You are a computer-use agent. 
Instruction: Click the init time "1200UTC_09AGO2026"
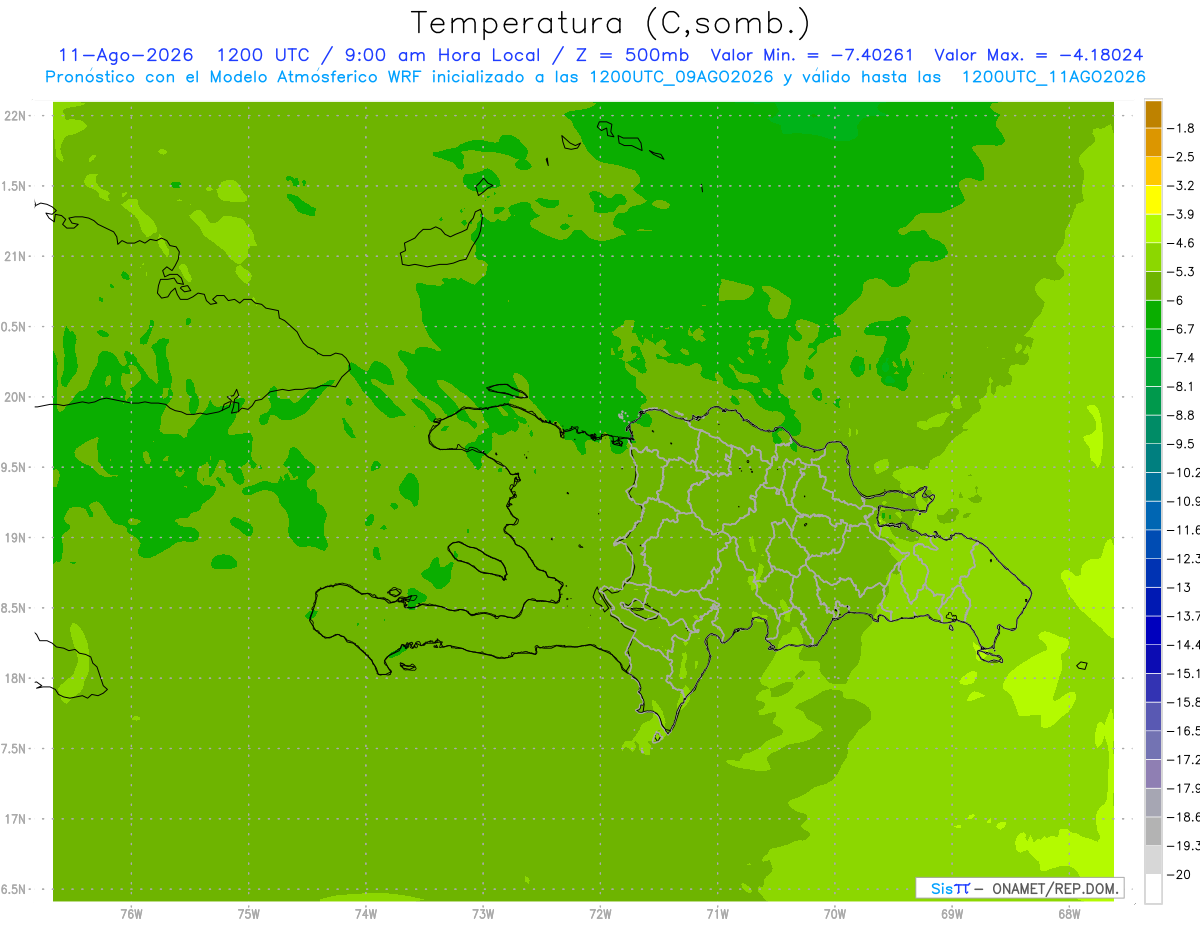(680, 77)
